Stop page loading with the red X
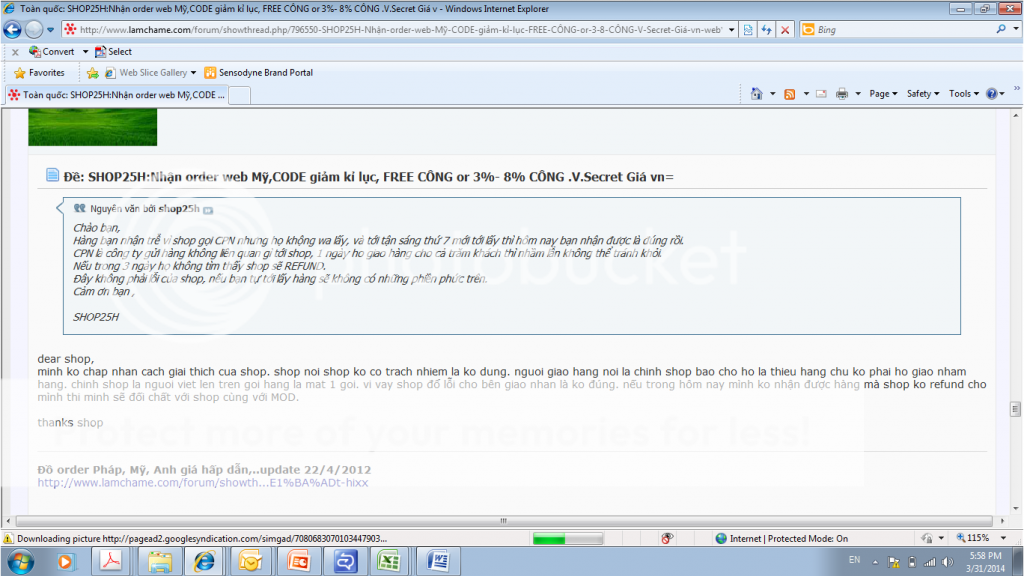Viewport: 1024px width, 576px height. [784, 30]
